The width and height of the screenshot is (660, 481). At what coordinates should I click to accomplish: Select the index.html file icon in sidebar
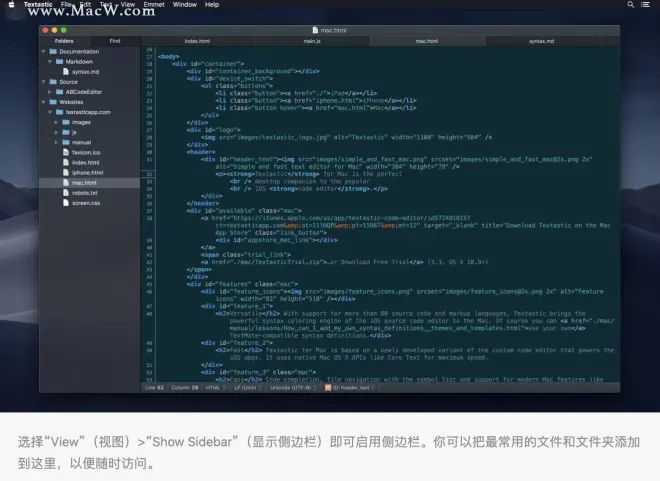point(66,162)
